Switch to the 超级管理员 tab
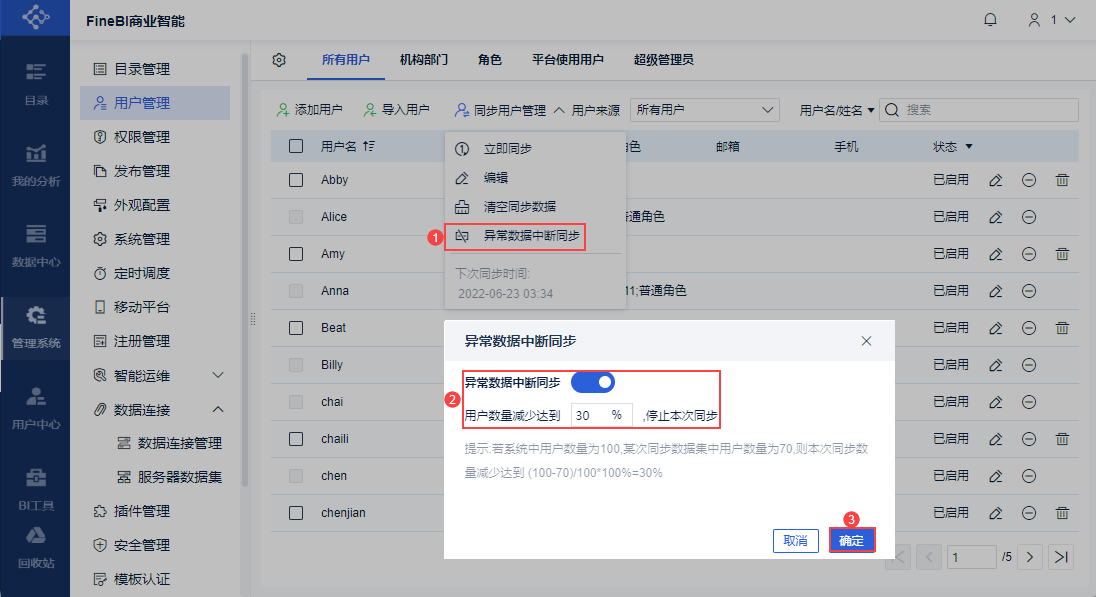 663,60
